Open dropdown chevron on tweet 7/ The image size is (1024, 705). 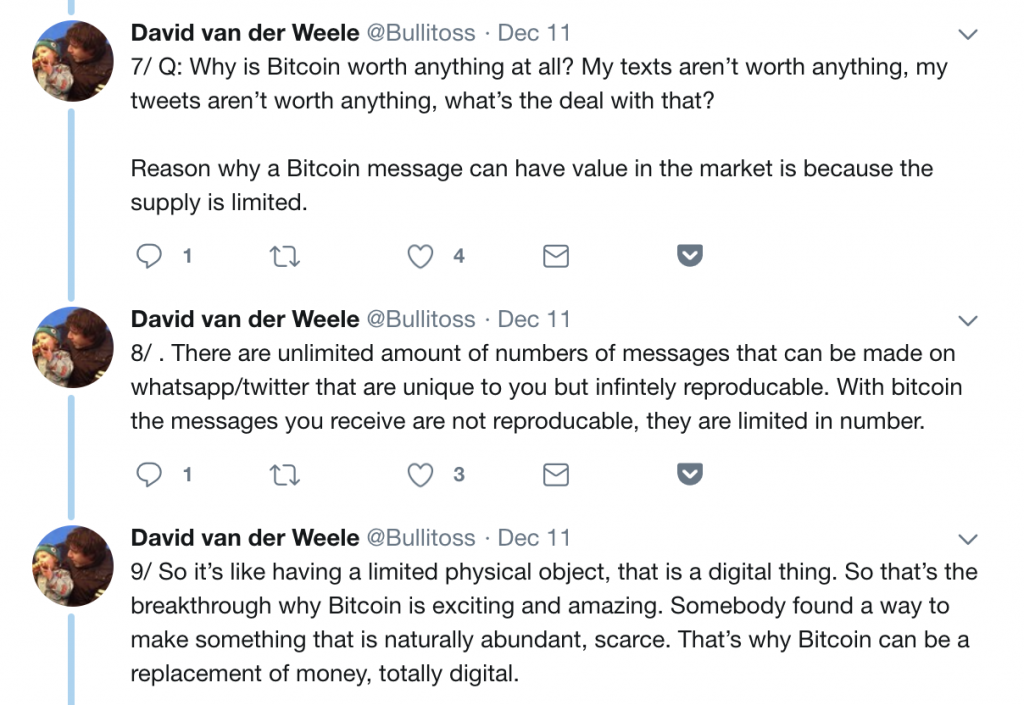tap(967, 35)
